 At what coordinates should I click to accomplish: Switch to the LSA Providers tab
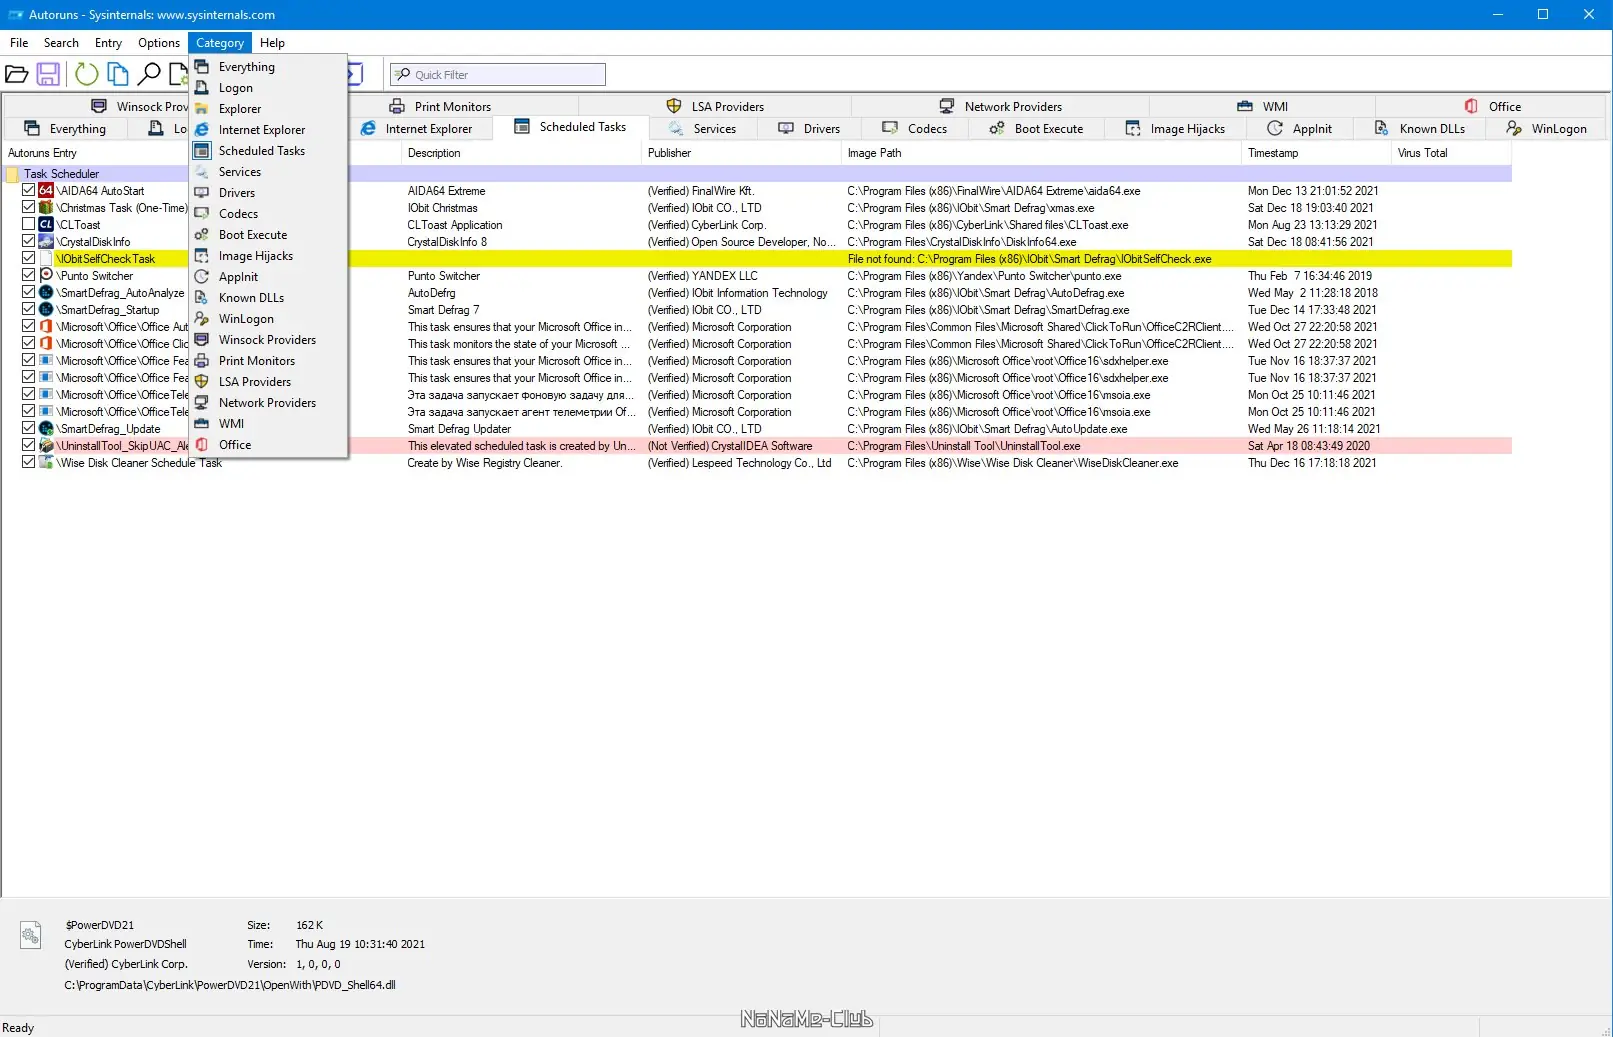click(715, 107)
